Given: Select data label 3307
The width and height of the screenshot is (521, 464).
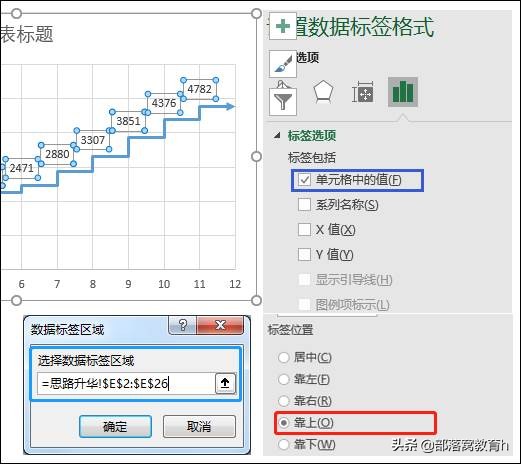Looking at the screenshot, I should click(93, 140).
